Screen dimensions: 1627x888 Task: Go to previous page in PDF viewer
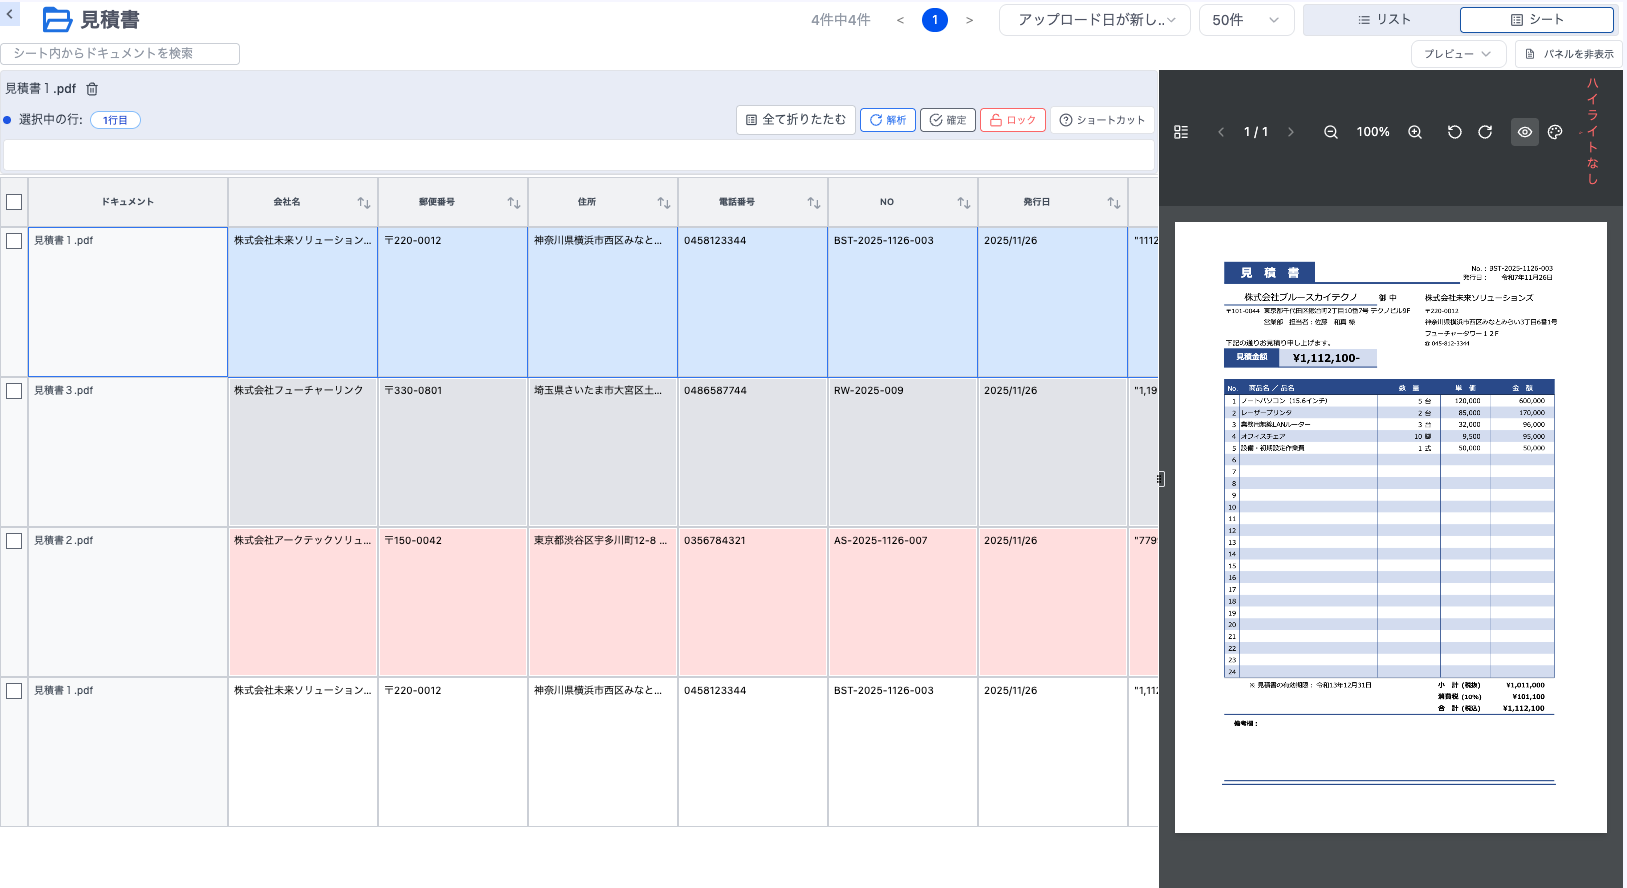coord(1221,132)
